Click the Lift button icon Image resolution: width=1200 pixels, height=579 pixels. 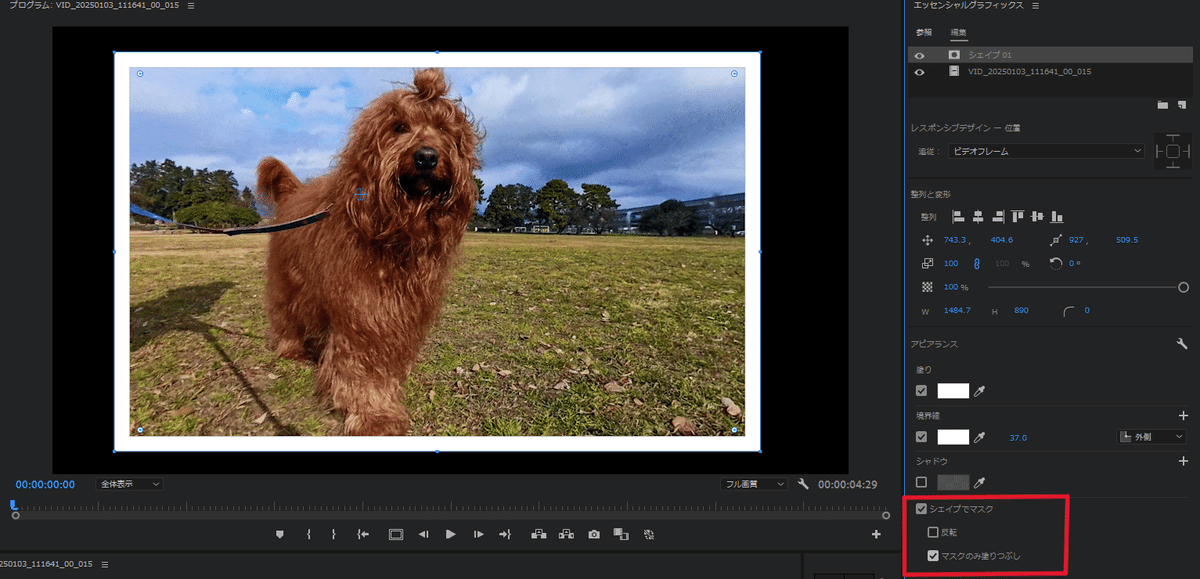(539, 535)
